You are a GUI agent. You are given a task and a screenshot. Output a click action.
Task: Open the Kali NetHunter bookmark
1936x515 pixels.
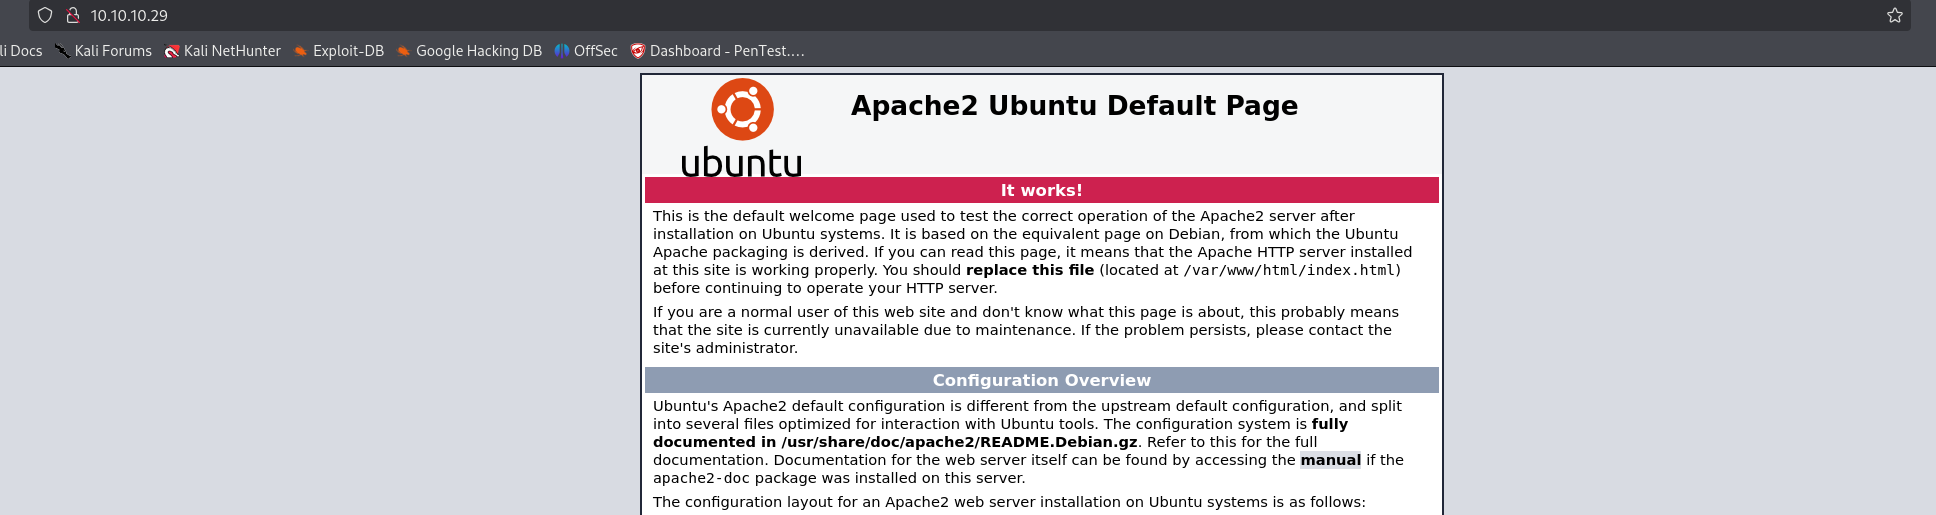click(222, 51)
